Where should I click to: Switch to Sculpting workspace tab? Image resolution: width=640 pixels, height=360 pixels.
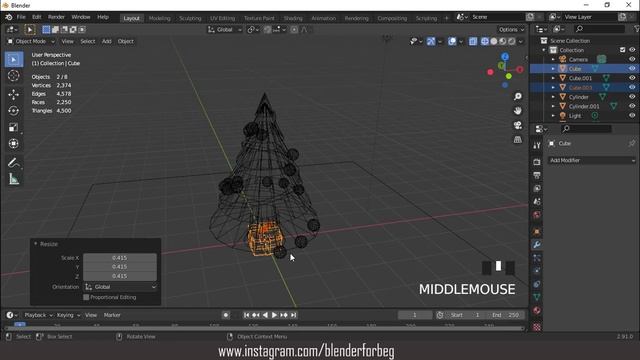click(x=190, y=18)
